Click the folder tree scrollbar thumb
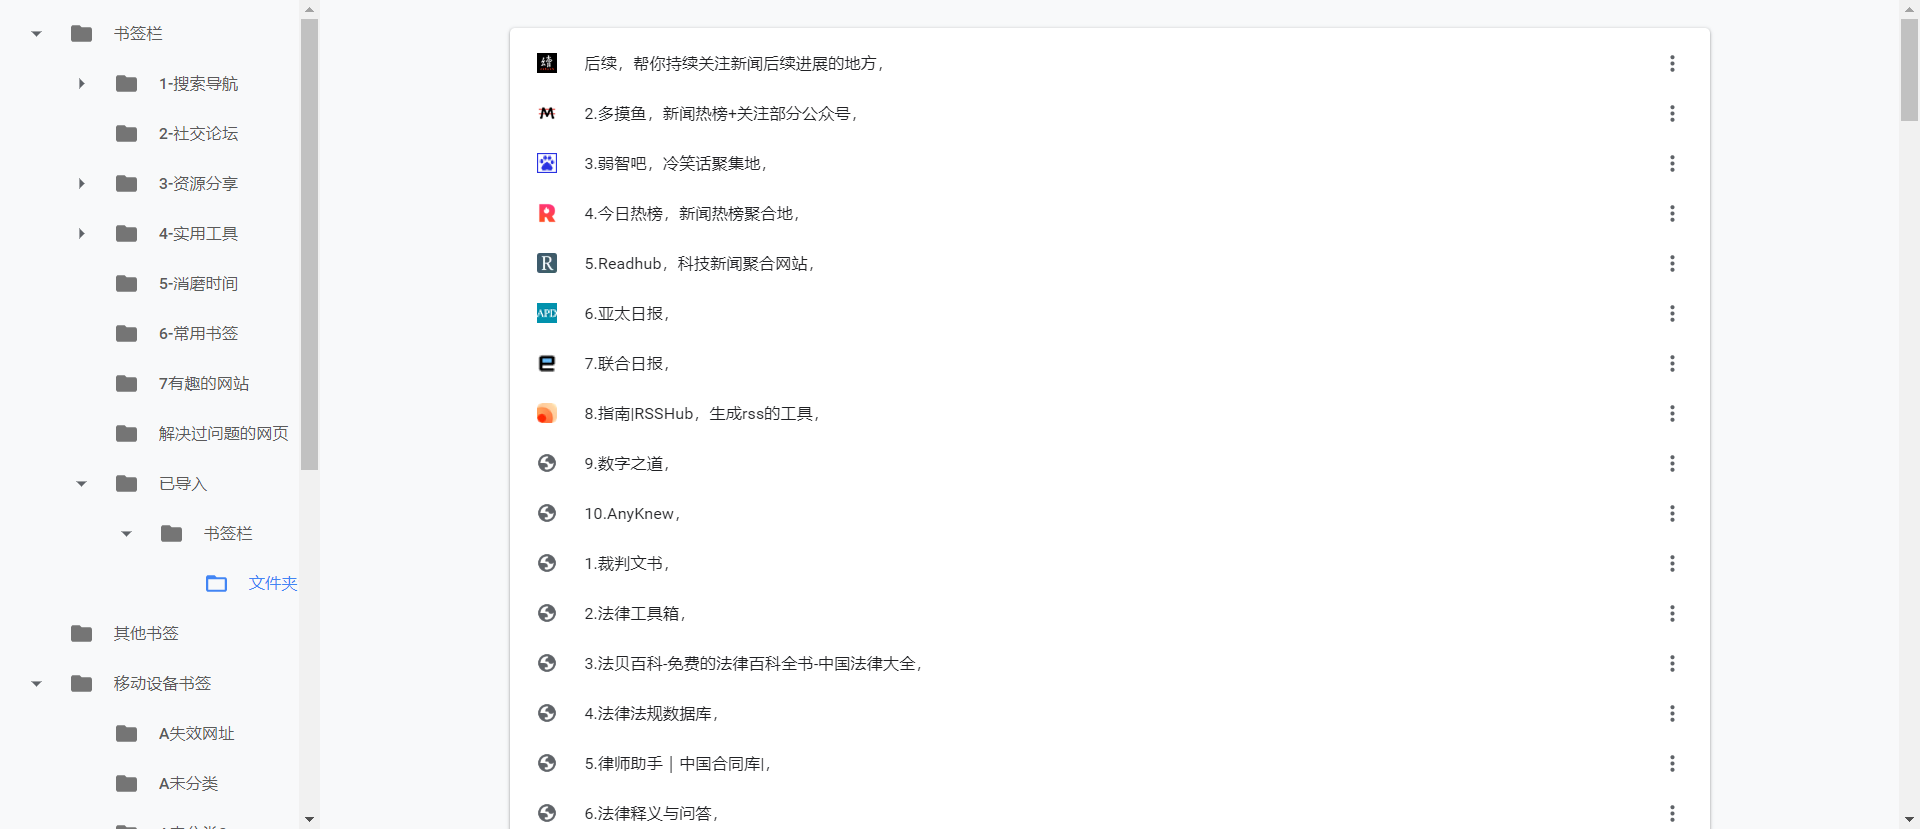This screenshot has width=1920, height=829. click(310, 244)
